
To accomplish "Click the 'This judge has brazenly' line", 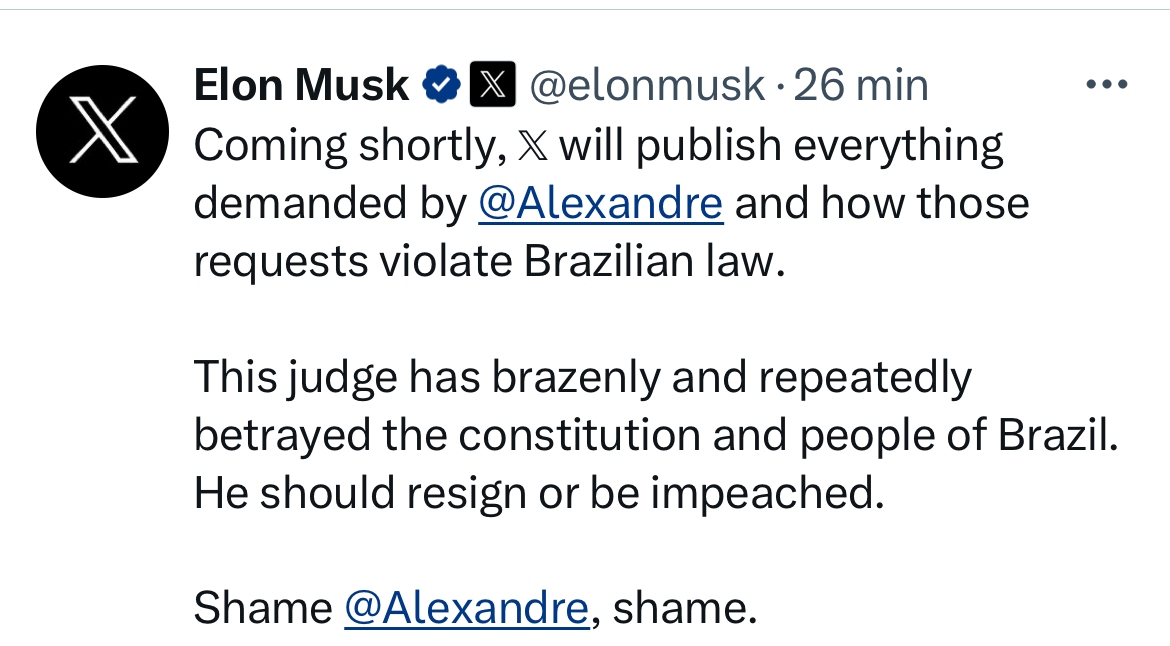I will click(x=583, y=377).
